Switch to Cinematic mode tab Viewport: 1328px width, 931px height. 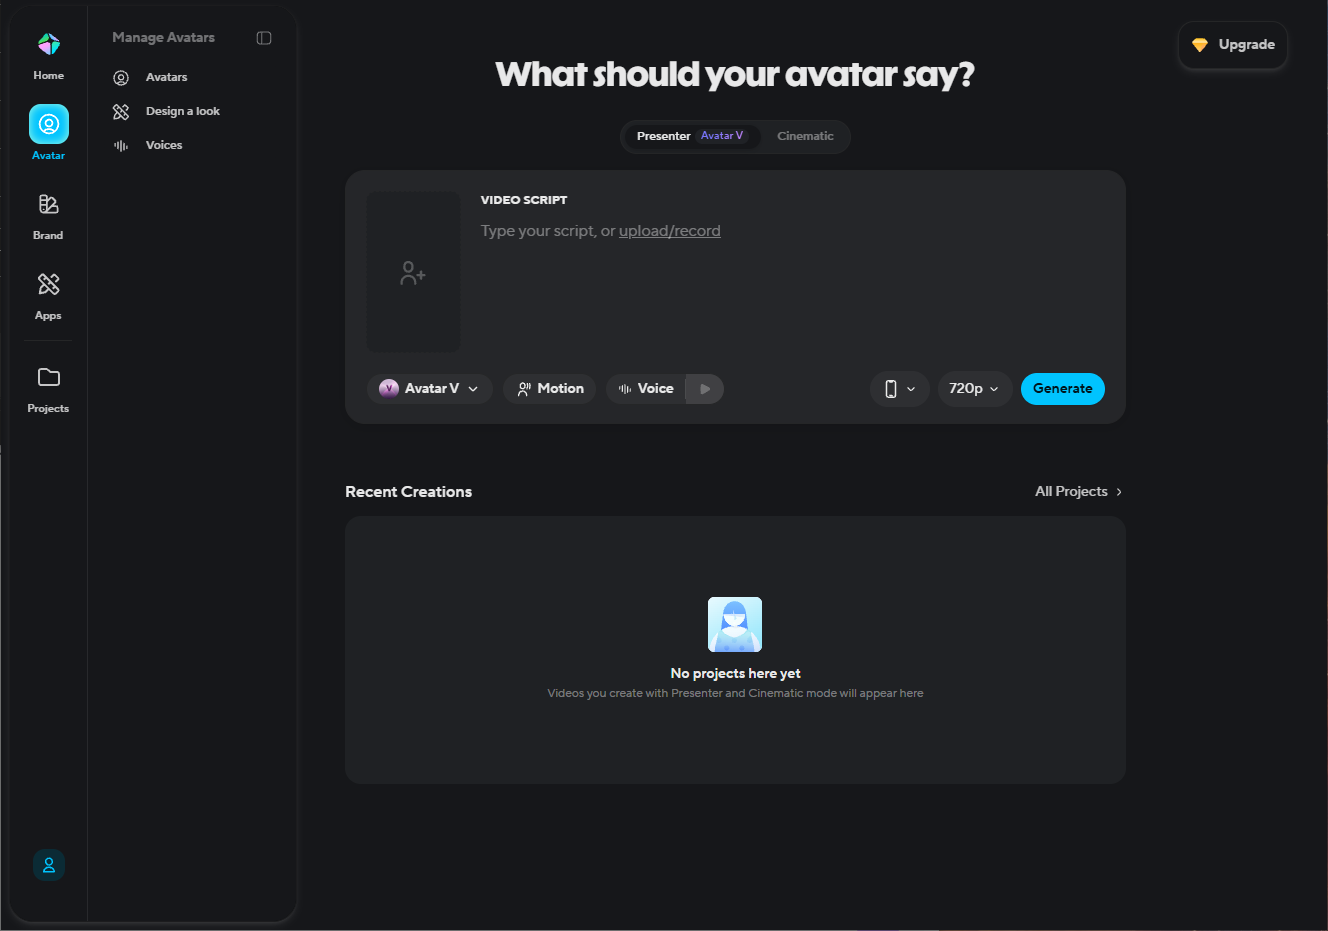(805, 136)
